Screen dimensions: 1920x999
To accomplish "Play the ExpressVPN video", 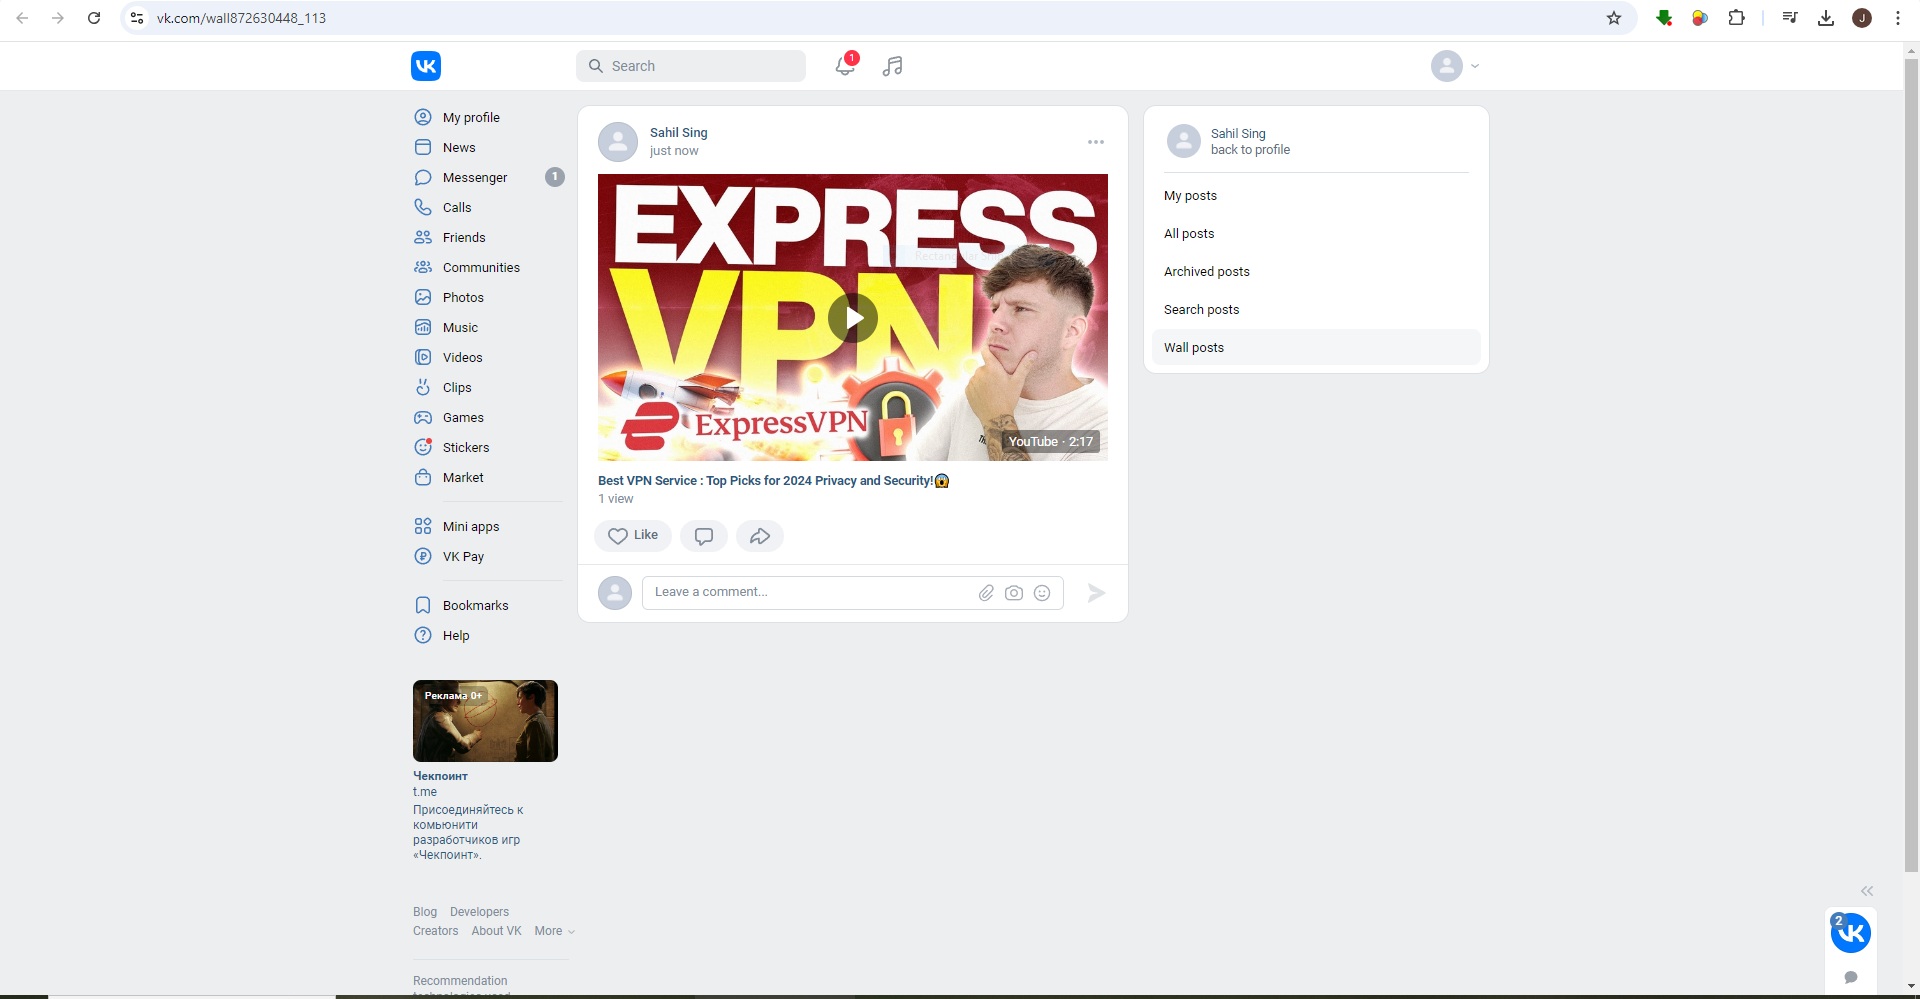I will click(853, 318).
